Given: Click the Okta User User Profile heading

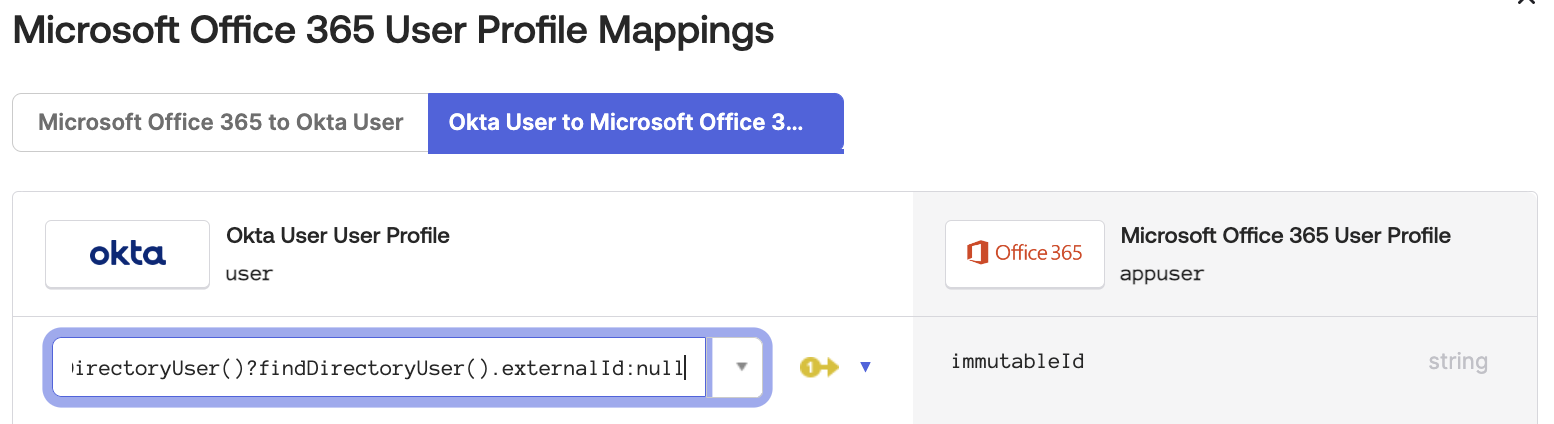Looking at the screenshot, I should tap(338, 236).
